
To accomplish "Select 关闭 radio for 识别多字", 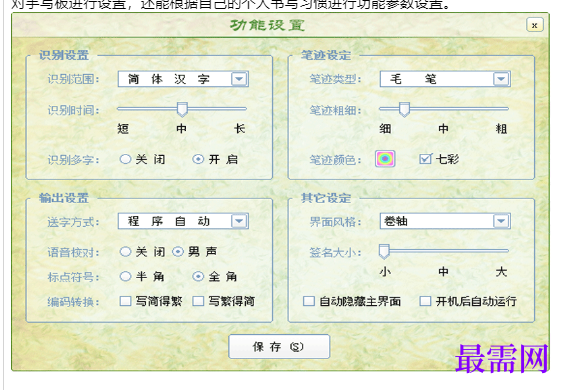I will pos(125,159).
